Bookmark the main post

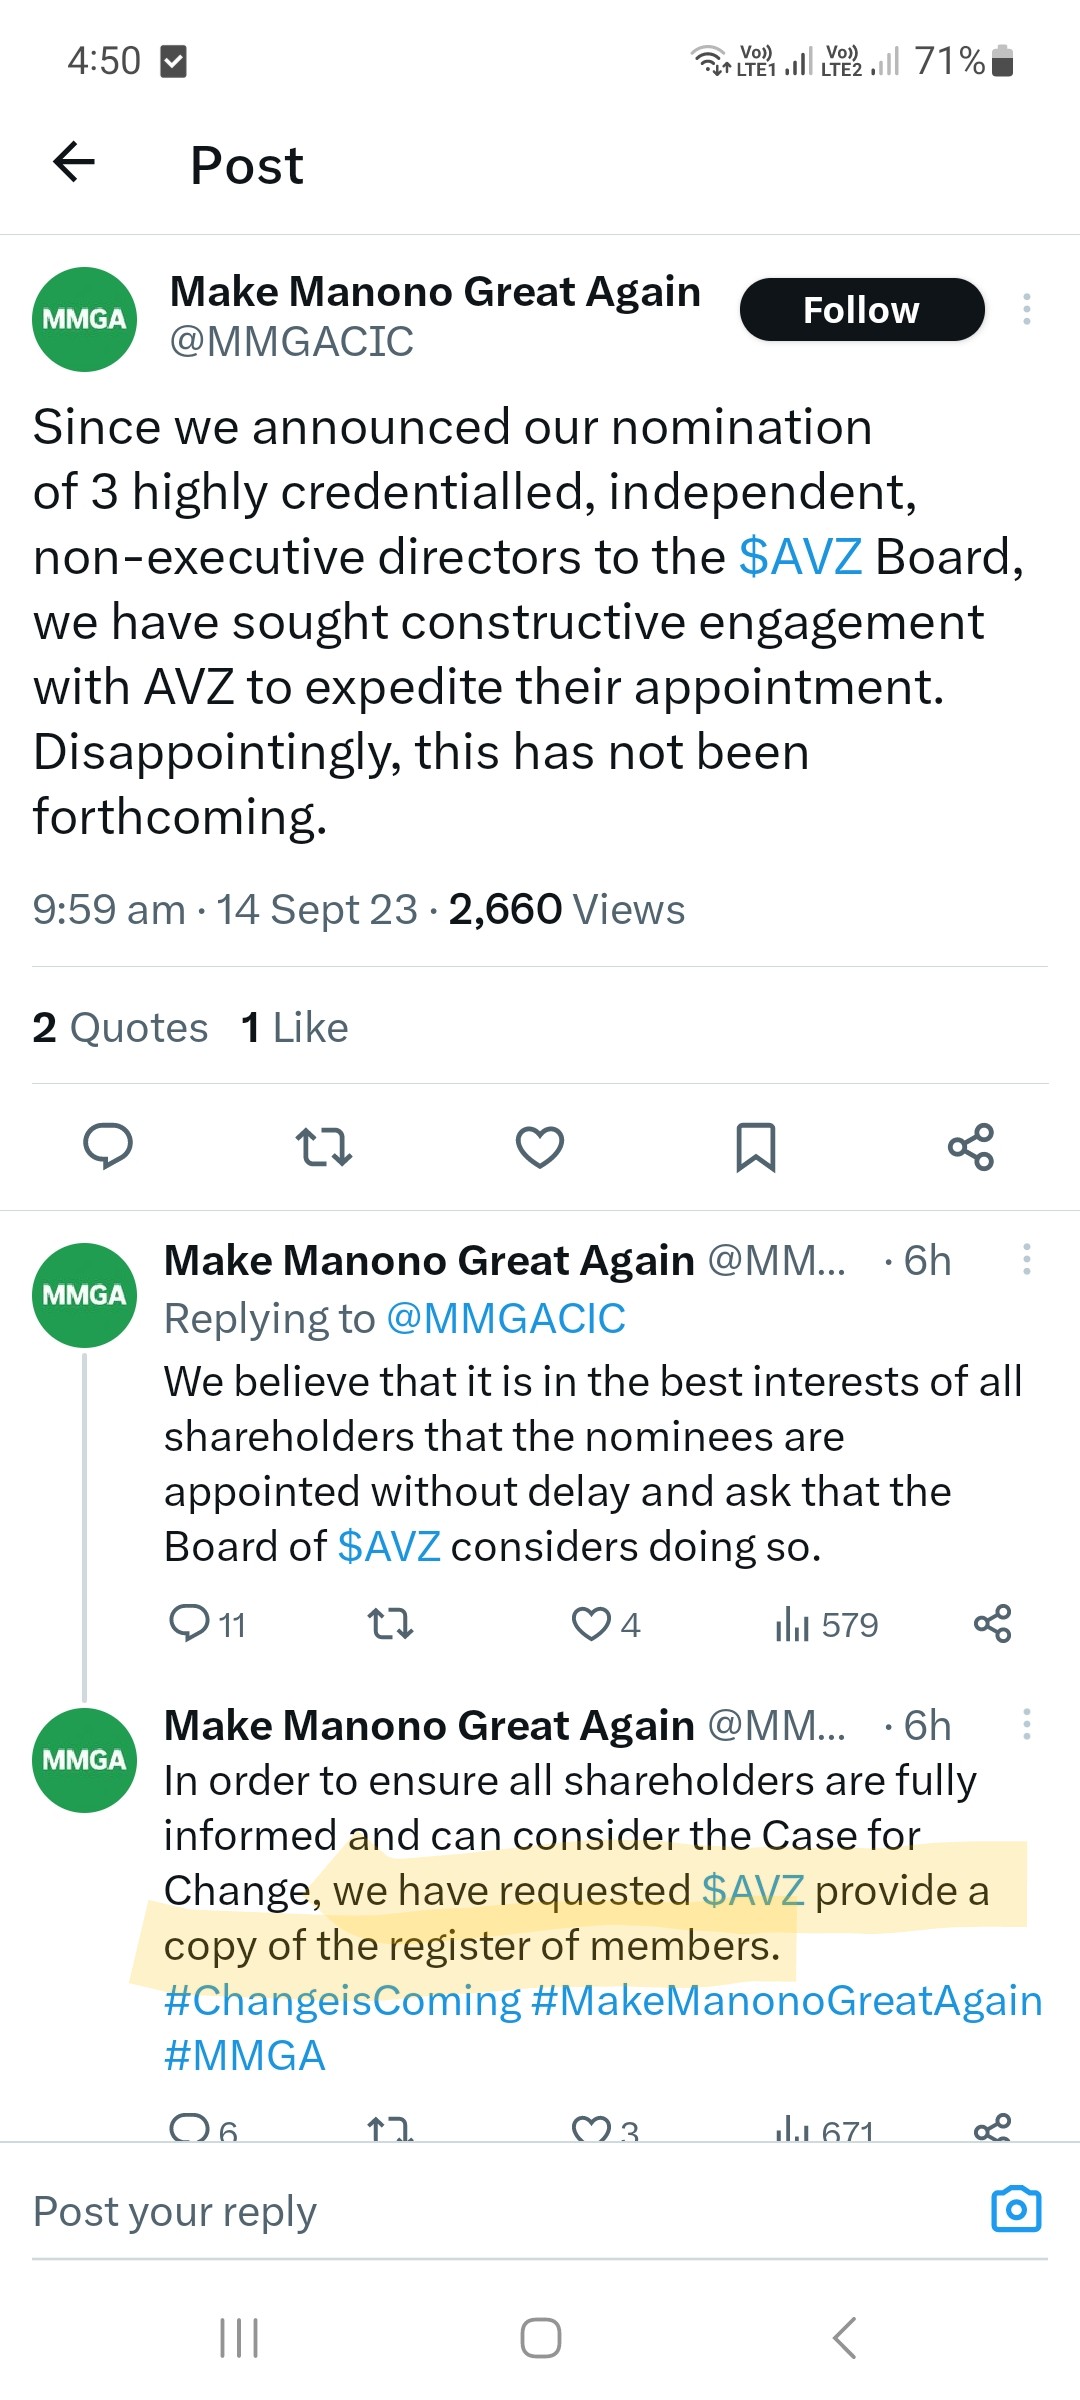tap(755, 1146)
